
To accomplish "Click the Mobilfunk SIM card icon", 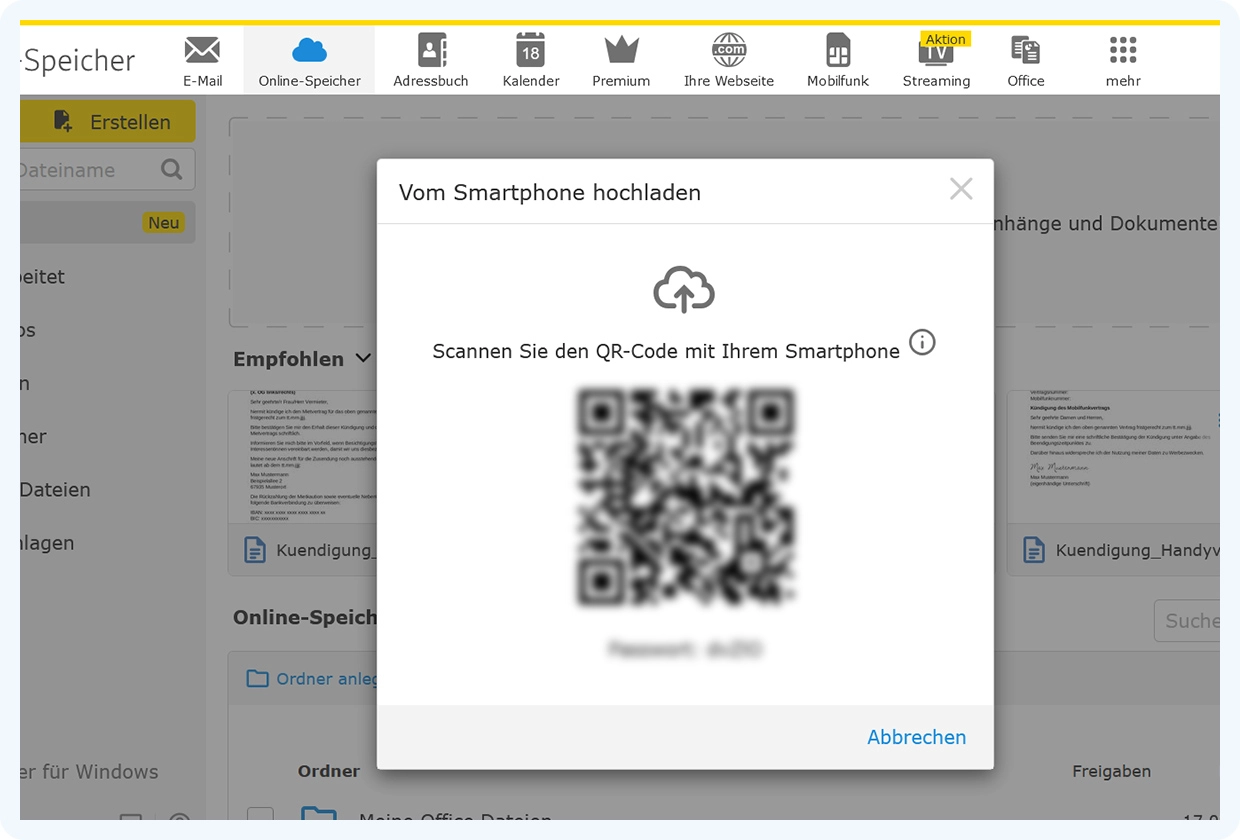I will coord(837,49).
